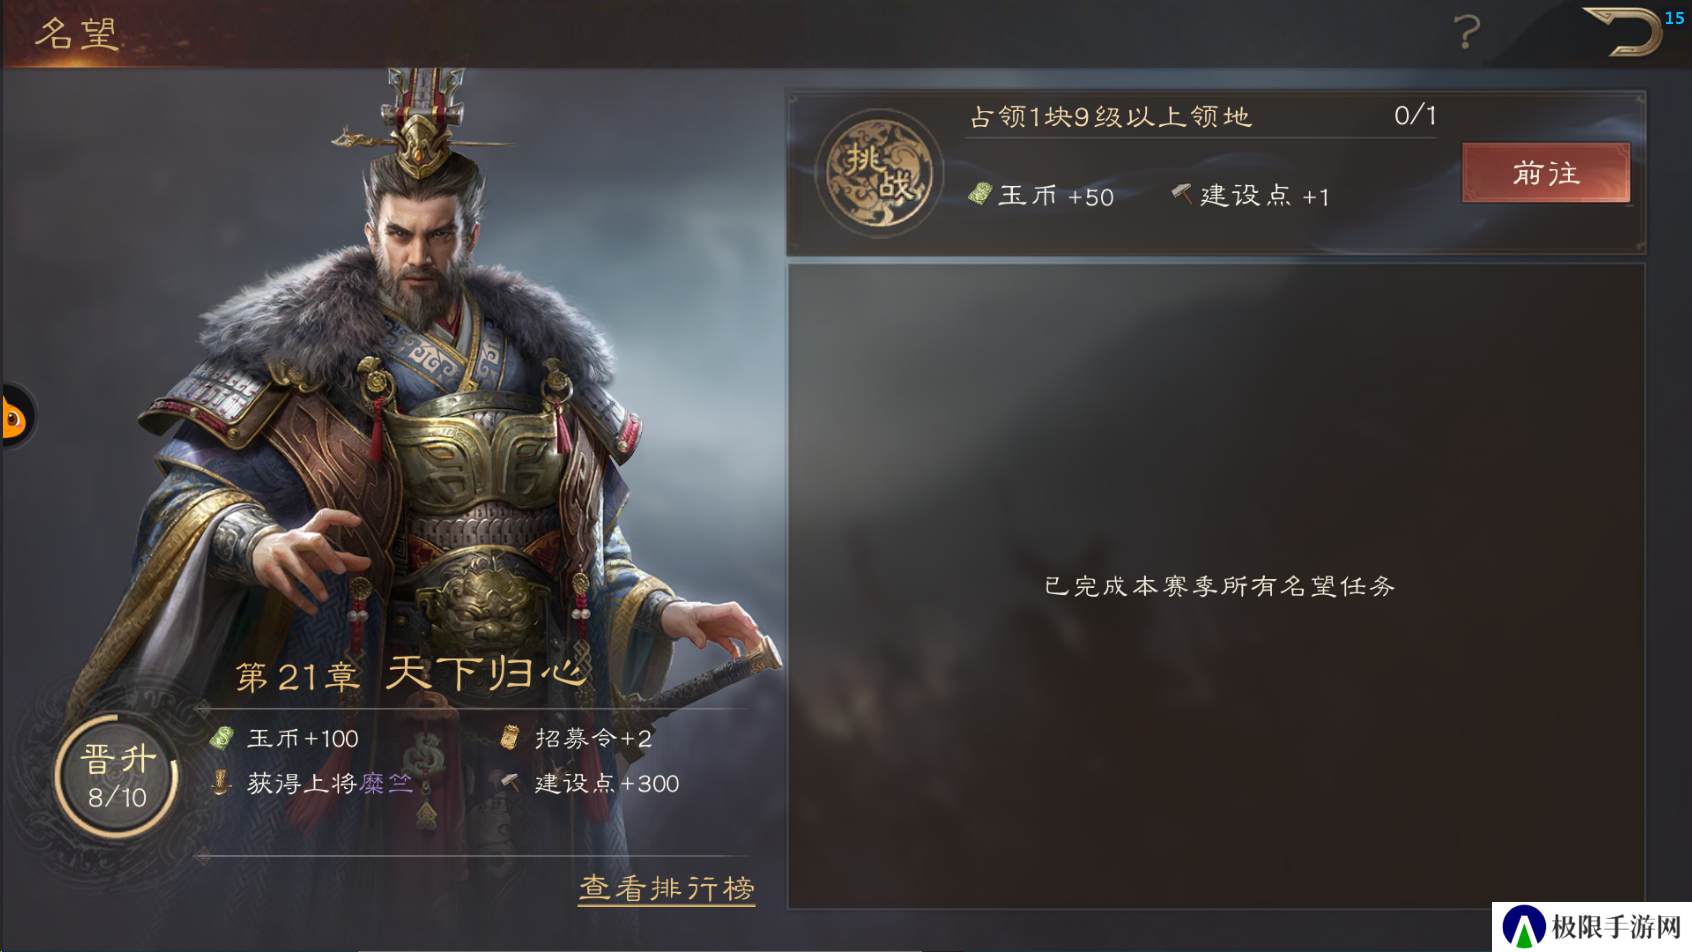This screenshot has height=952, width=1692.
Task: Click the chapter title 第21章 天下归心
Action: (x=409, y=673)
